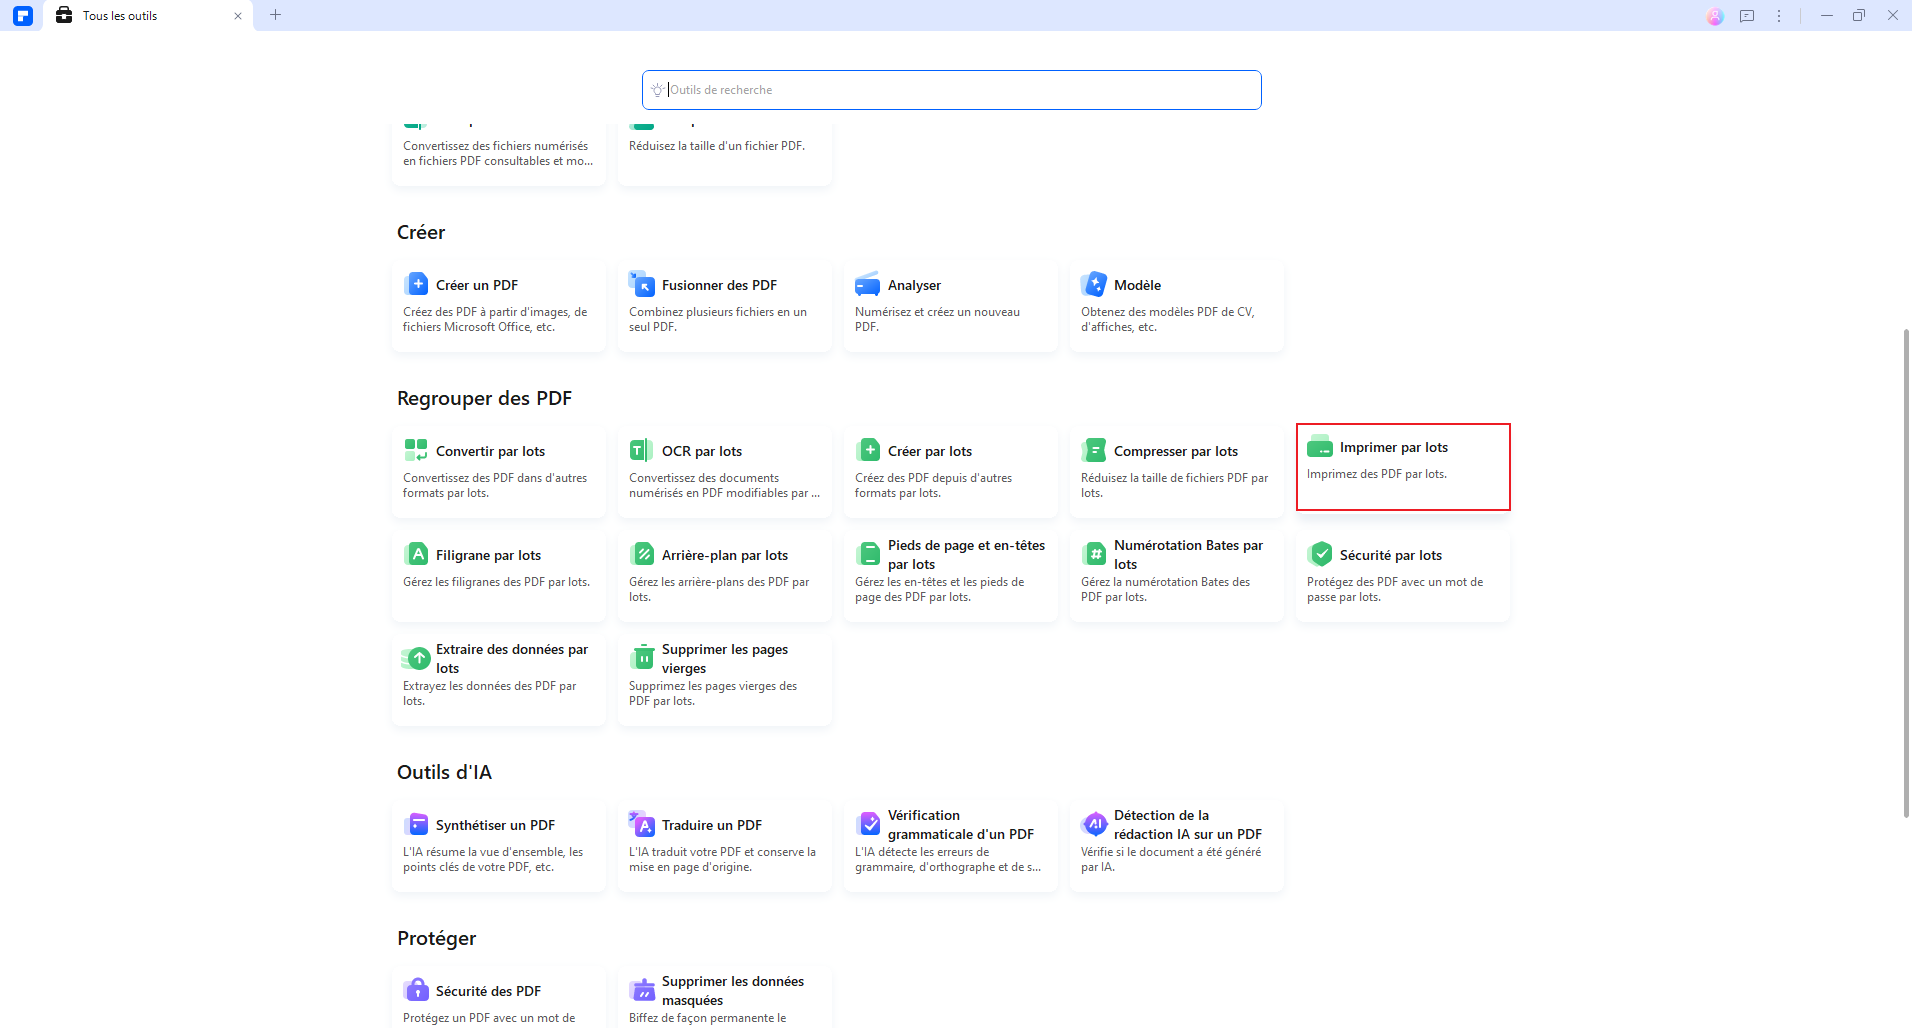Click the Imprimer par lots title
This screenshot has height=1028, width=1912.
point(1394,447)
